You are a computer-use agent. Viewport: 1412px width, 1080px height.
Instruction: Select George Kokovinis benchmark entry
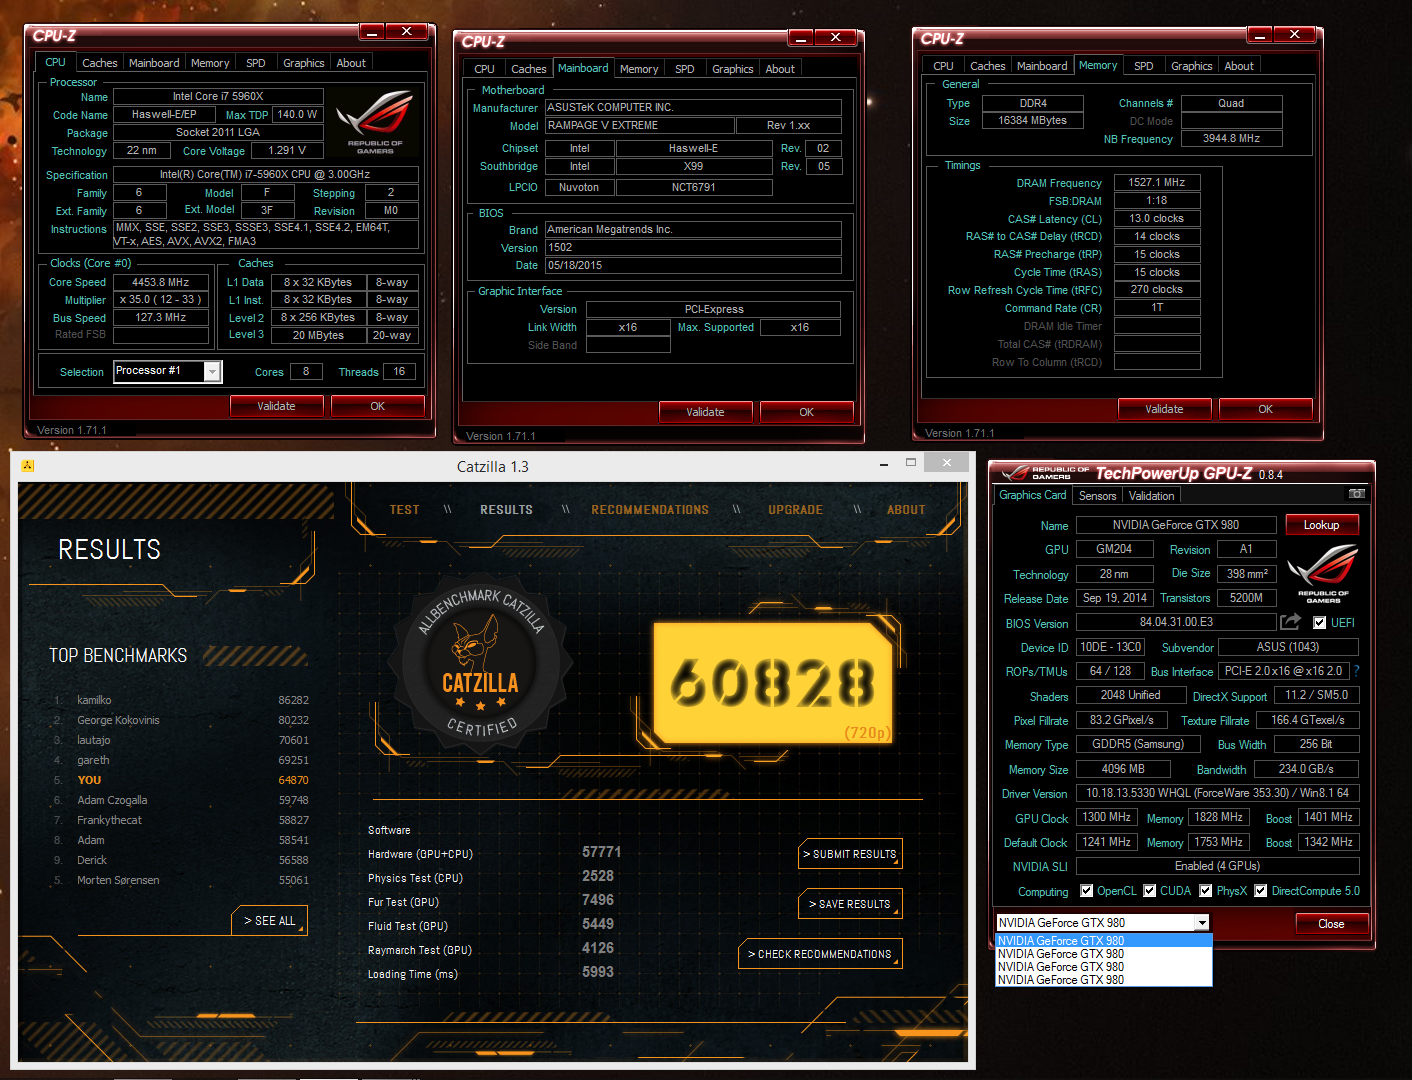[180, 720]
